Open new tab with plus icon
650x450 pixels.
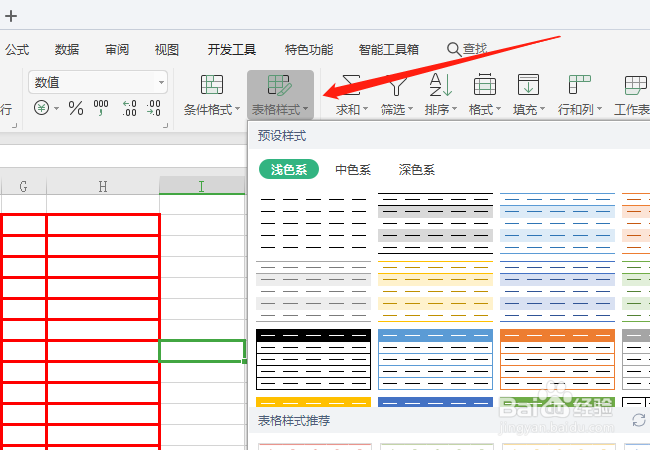click(x=11, y=16)
